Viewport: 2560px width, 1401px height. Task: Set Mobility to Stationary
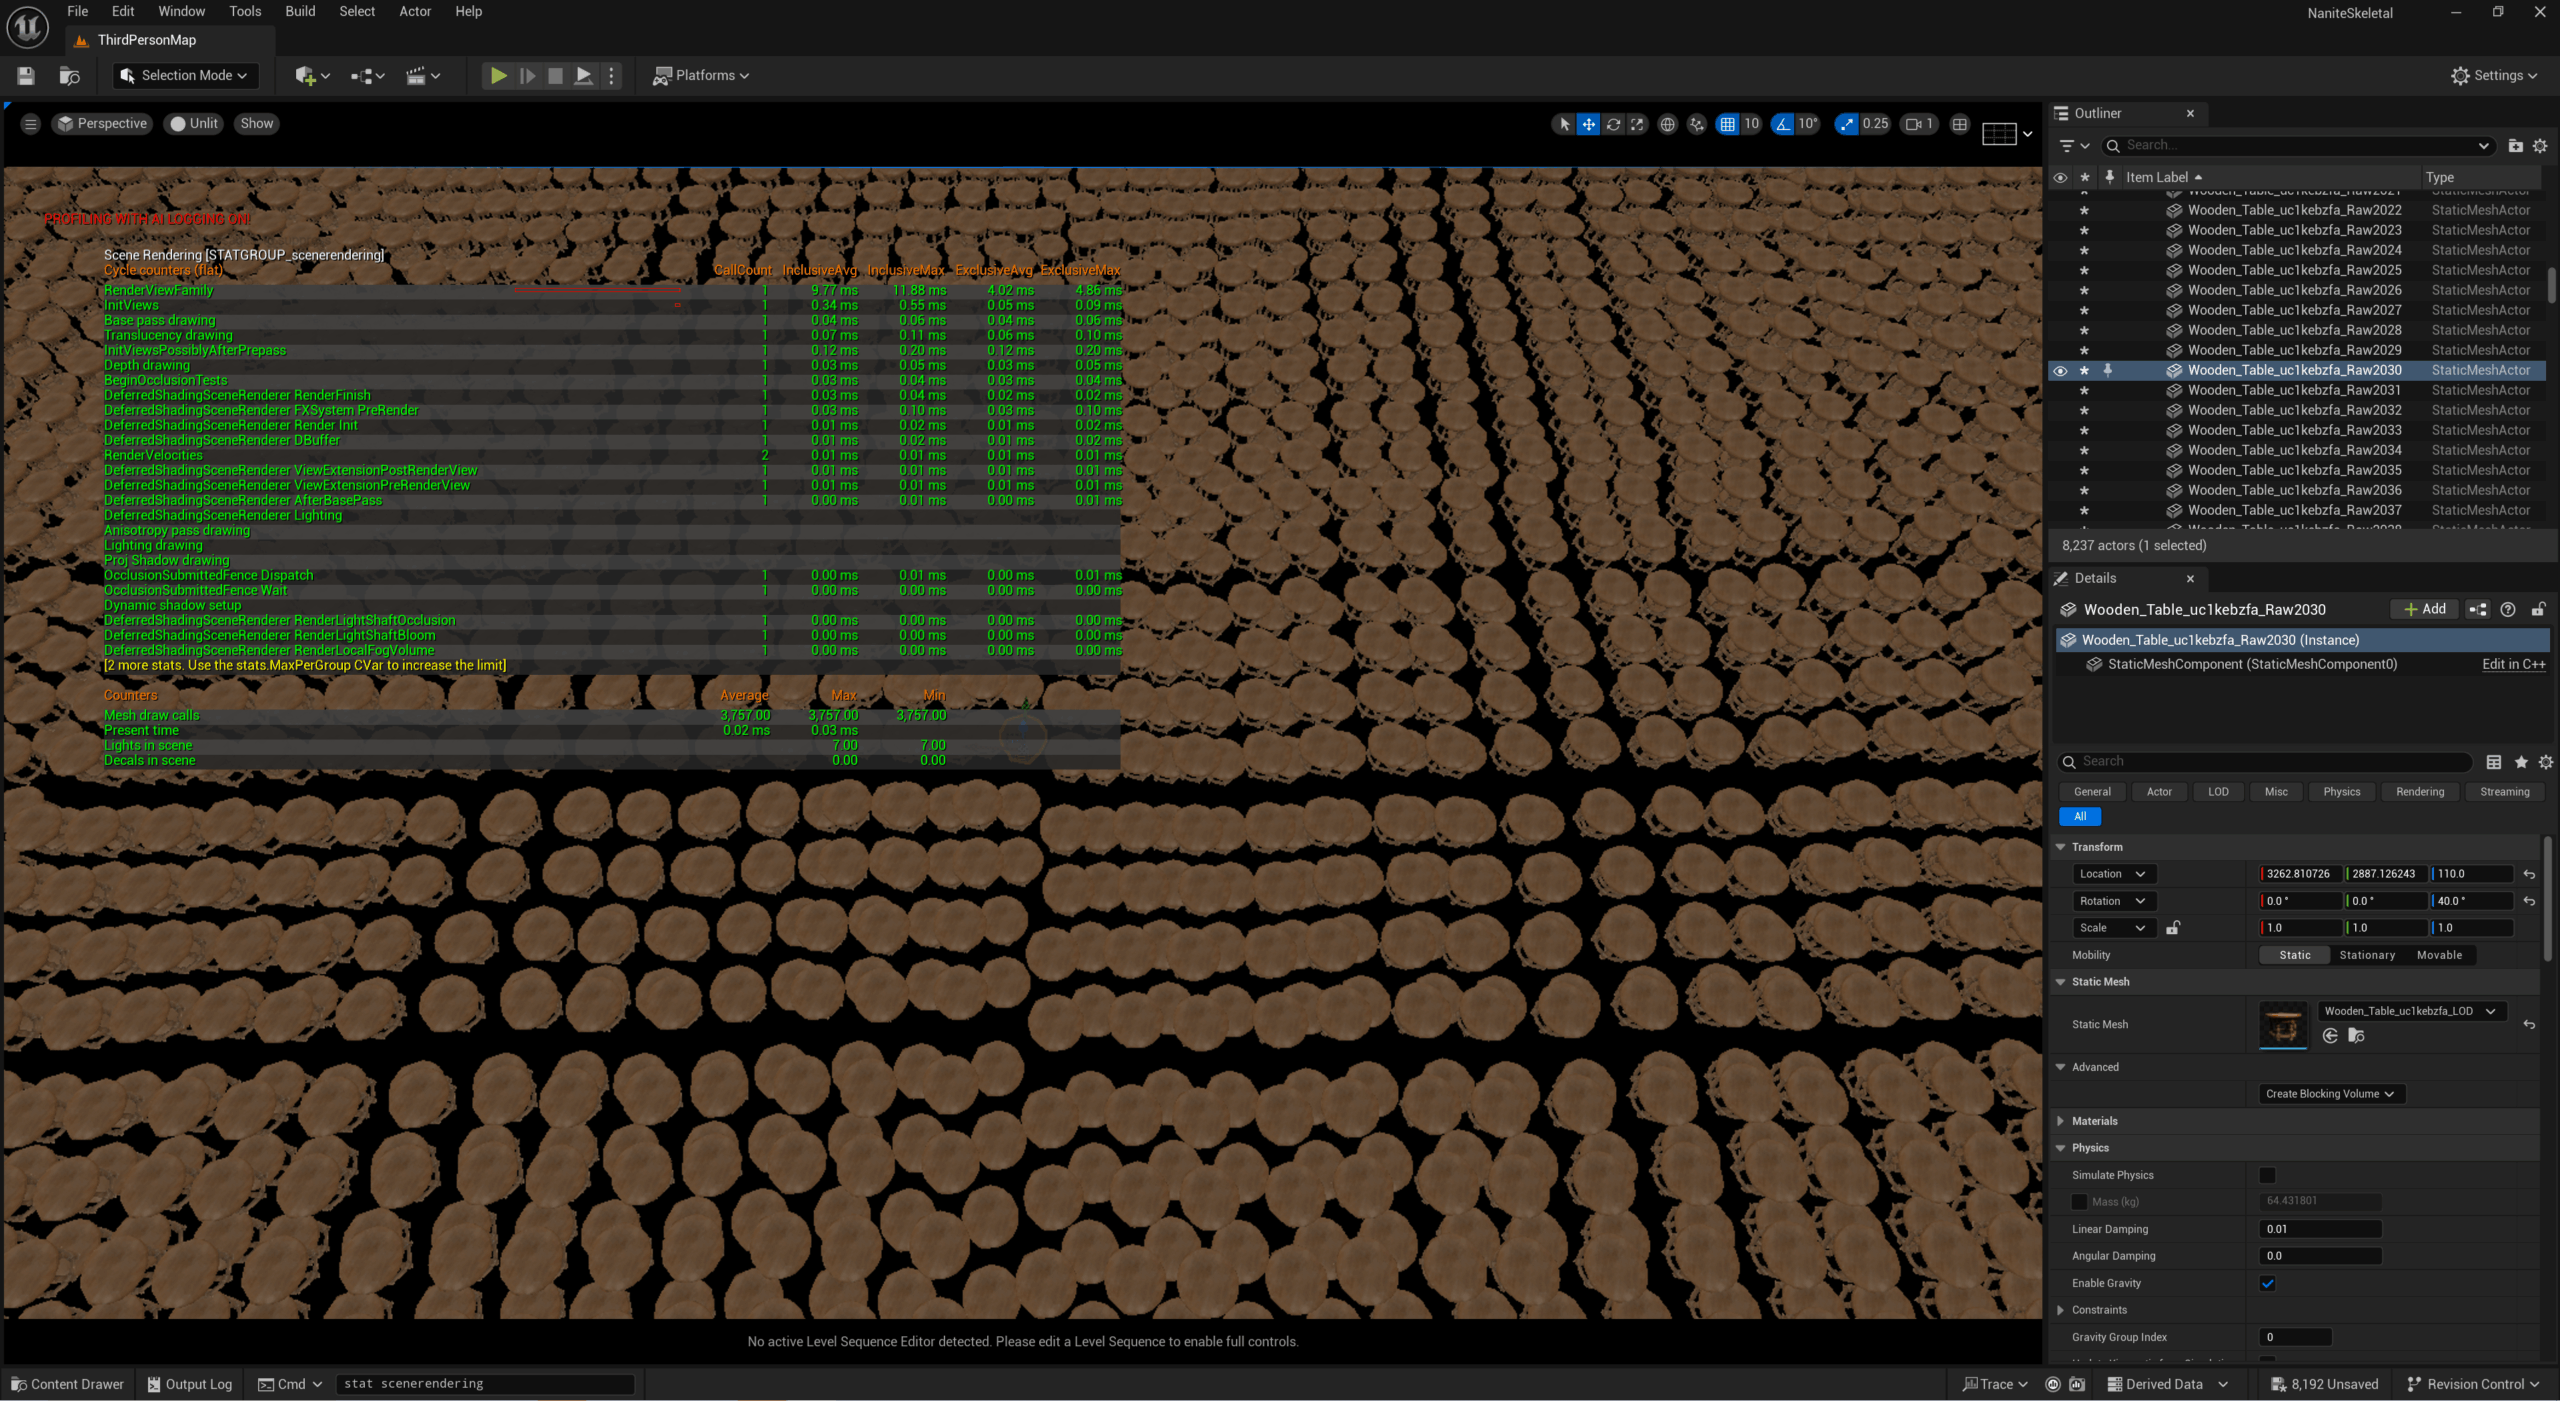point(2367,956)
